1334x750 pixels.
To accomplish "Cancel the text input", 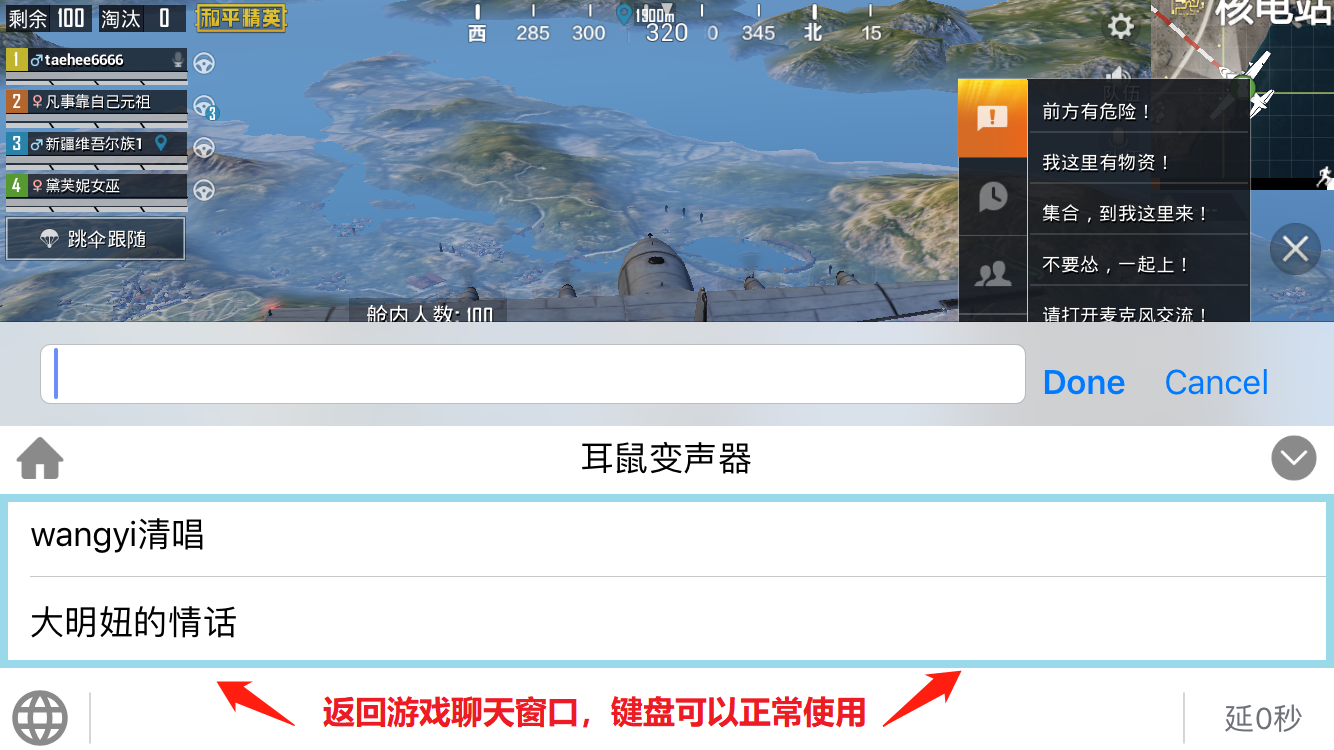I will point(1216,382).
